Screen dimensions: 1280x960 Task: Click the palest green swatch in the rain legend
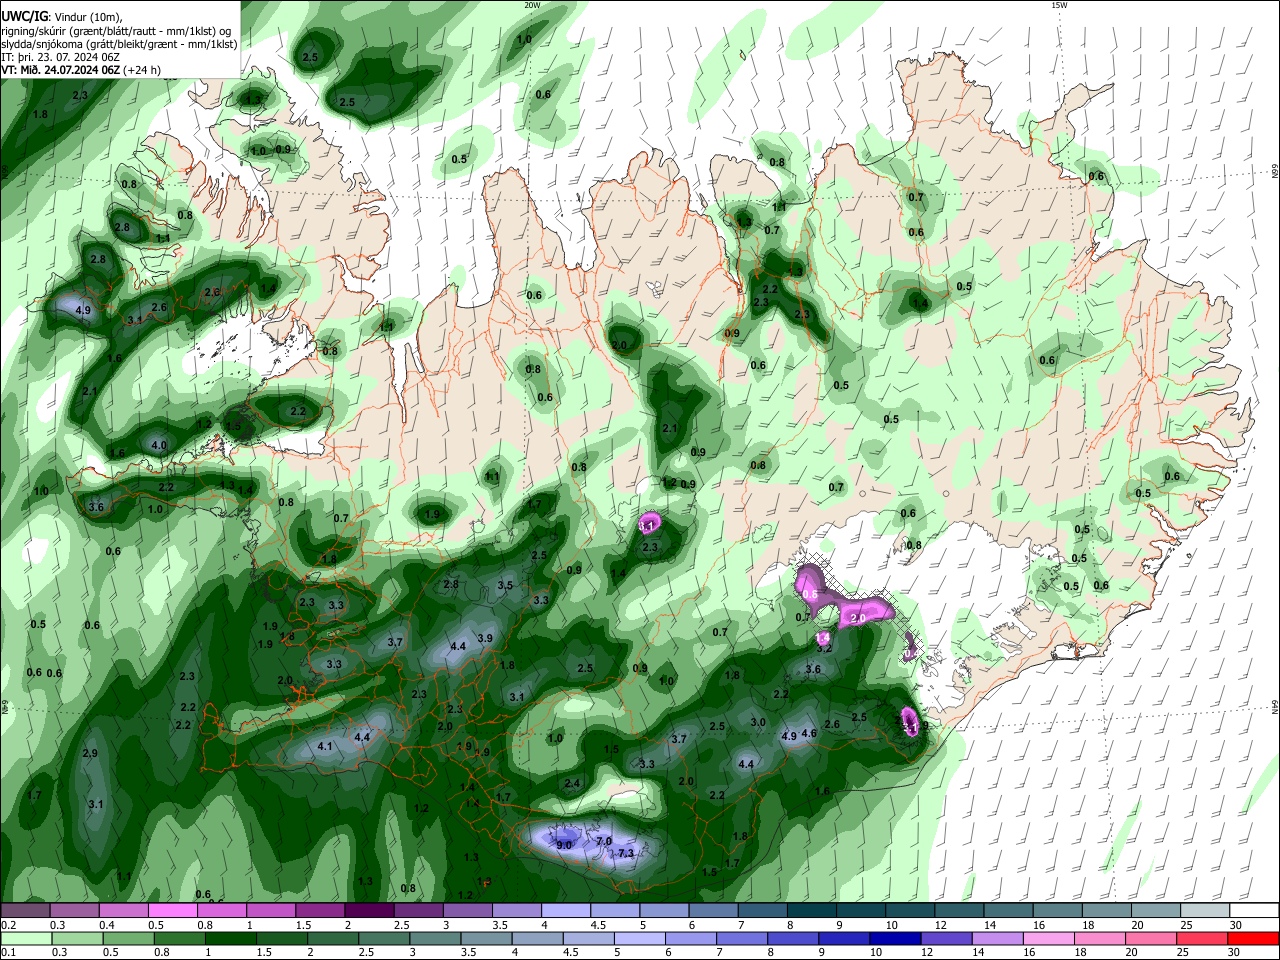(x=25, y=939)
